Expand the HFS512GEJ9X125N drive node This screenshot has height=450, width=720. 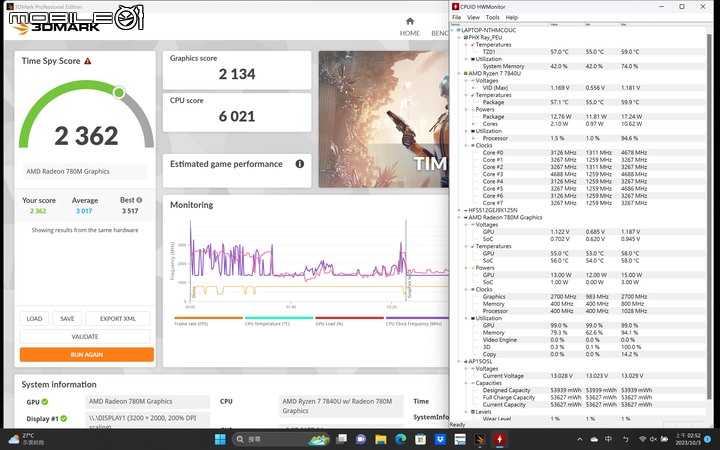[x=460, y=210]
